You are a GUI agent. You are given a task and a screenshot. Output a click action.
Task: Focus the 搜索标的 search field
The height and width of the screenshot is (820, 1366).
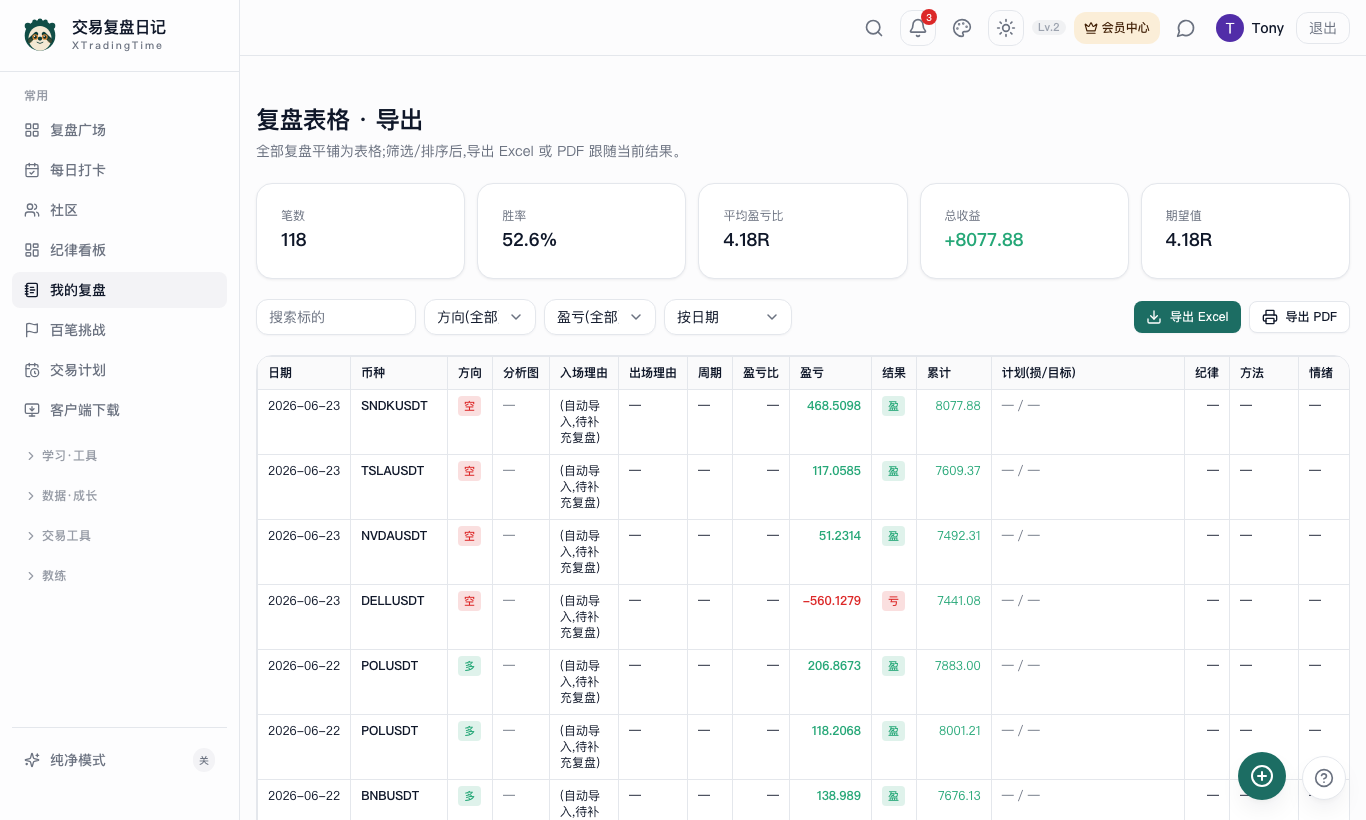tap(336, 317)
